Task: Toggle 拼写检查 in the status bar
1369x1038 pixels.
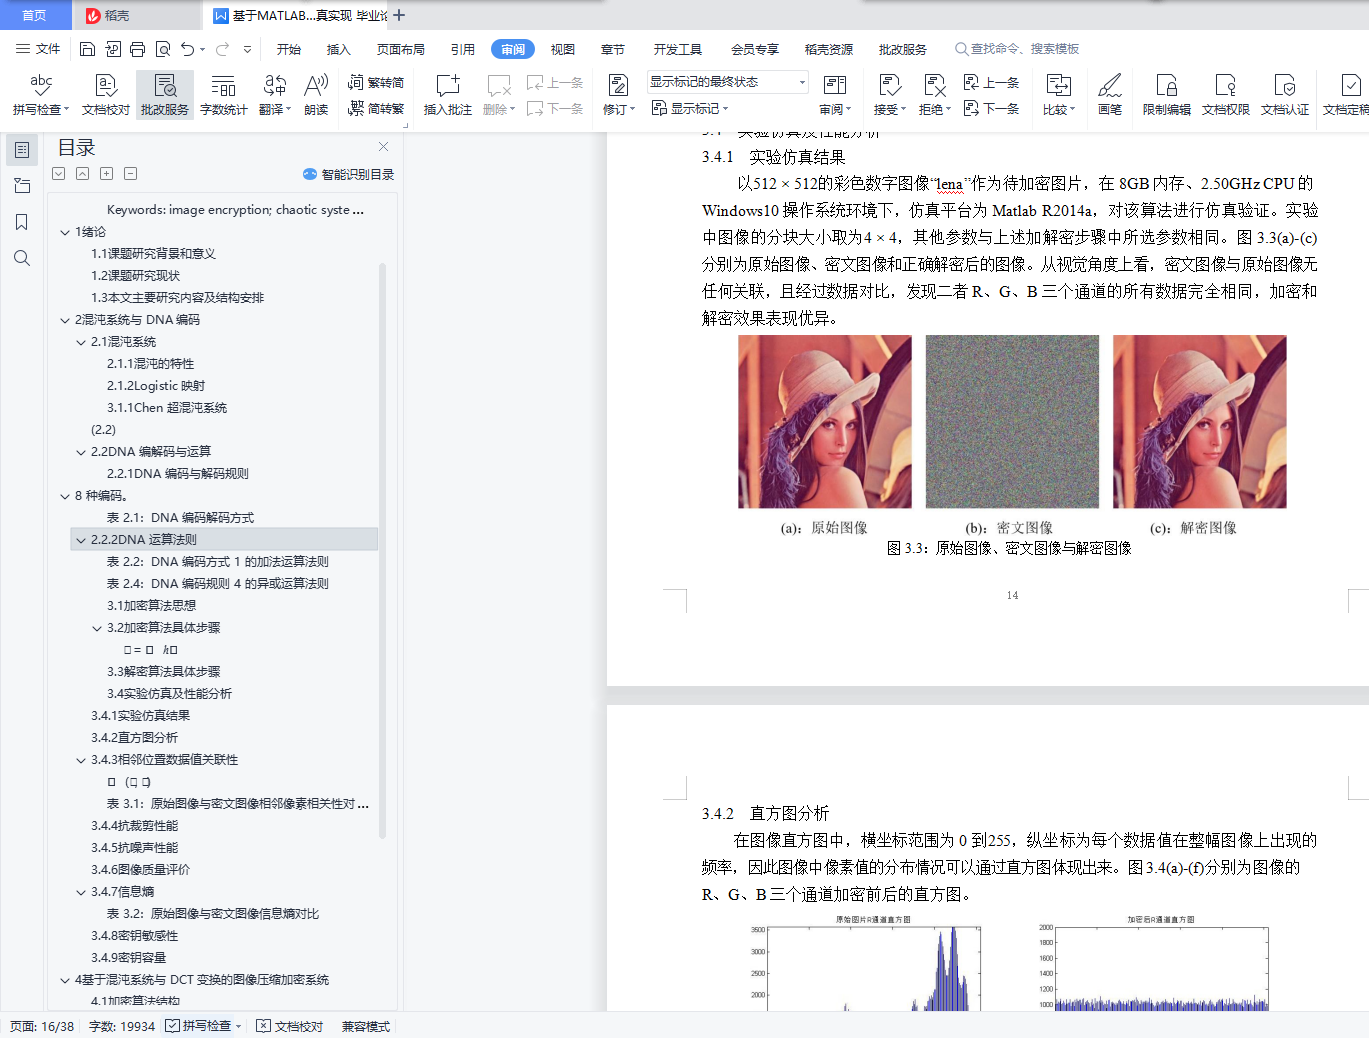Action: tap(199, 1026)
